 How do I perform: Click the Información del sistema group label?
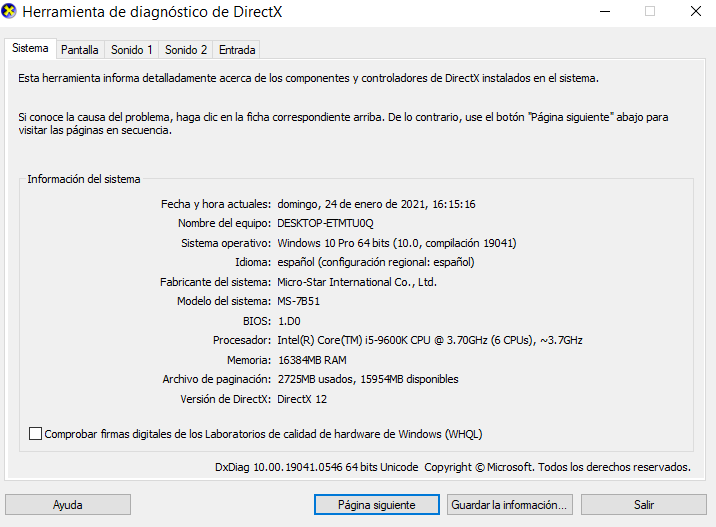click(x=84, y=179)
